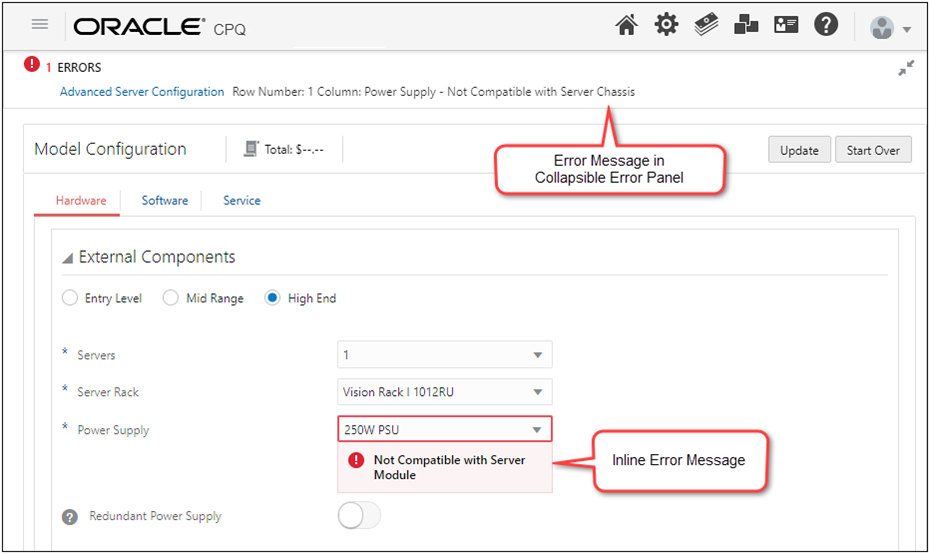This screenshot has width=930, height=554.
Task: Collapse the error panel with arrows icon
Action: [906, 68]
